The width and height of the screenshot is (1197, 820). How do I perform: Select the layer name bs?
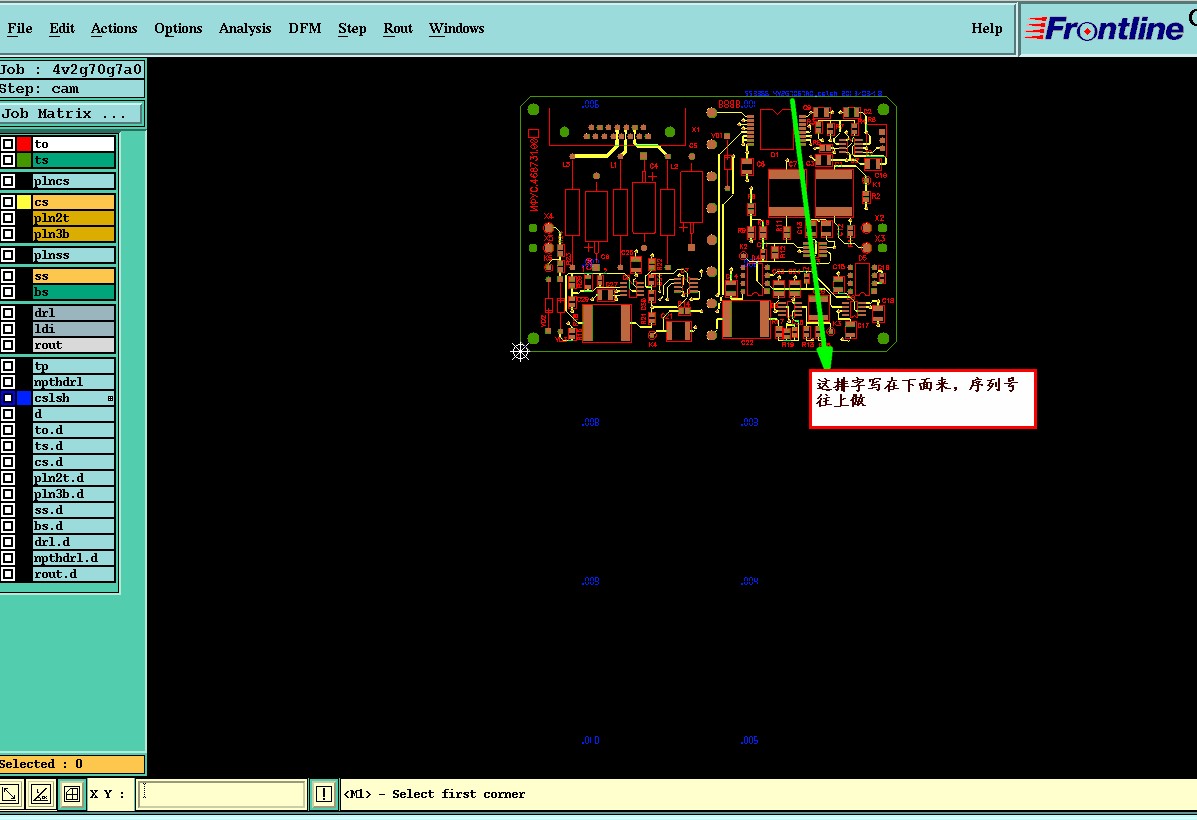click(73, 292)
